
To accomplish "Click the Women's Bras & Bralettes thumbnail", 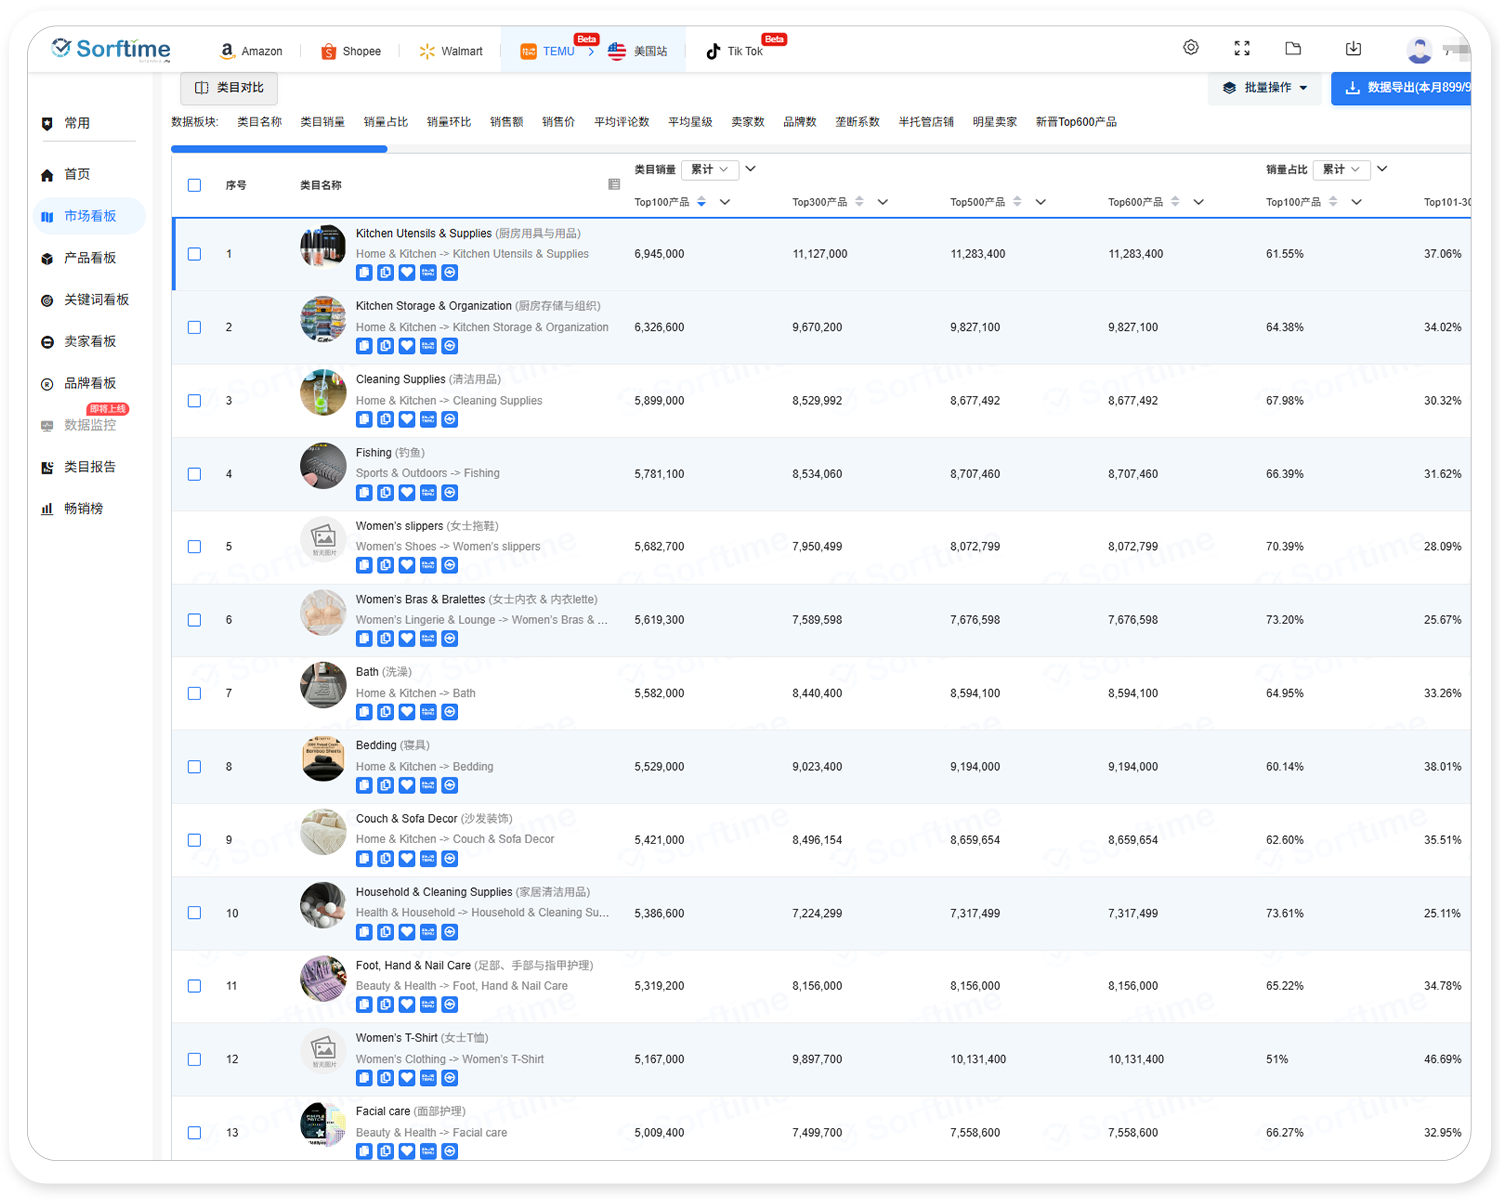I will [323, 613].
